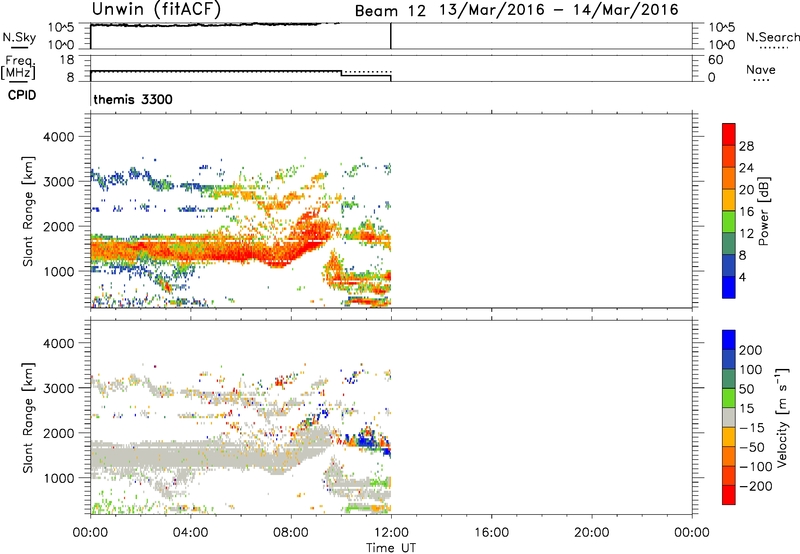Viewport: 800px width, 554px height.
Task: Select the power panel 'Slant Range [km]' label
Action: pos(28,211)
